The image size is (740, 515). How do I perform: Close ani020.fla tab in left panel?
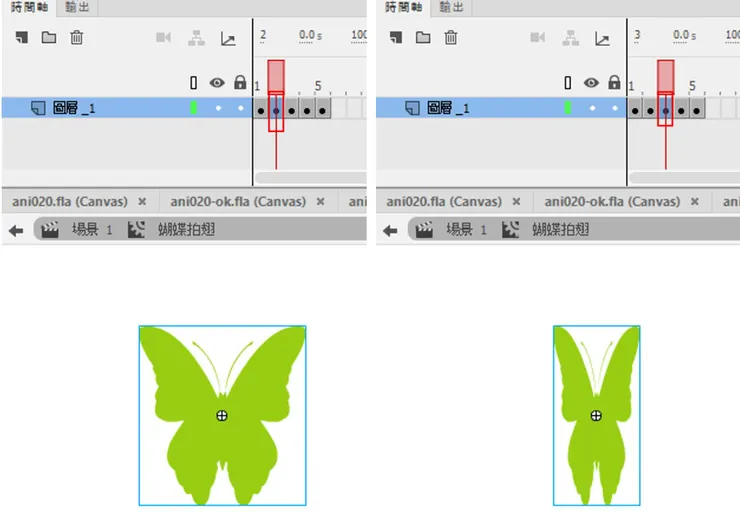point(142,202)
